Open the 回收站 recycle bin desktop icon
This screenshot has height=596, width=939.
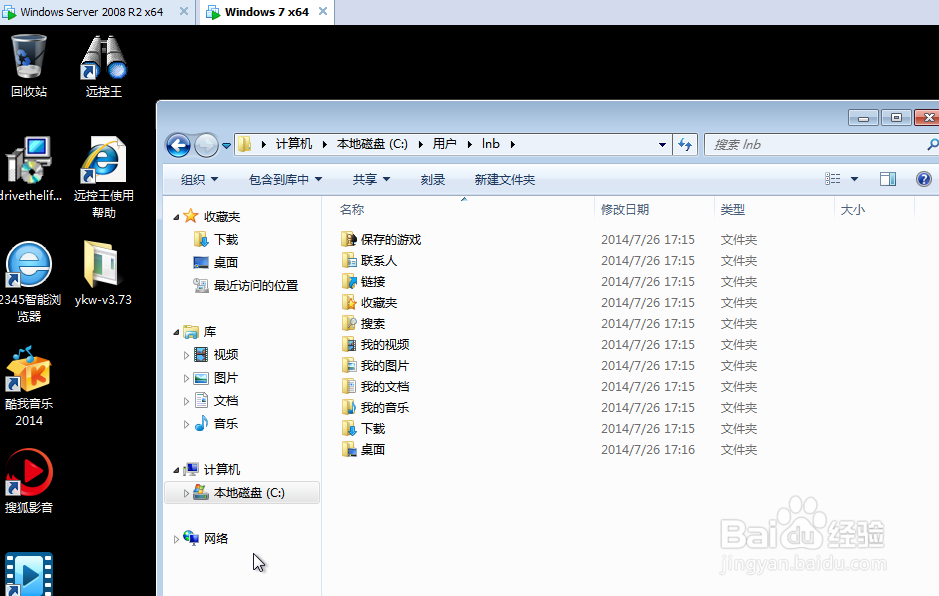[28, 65]
